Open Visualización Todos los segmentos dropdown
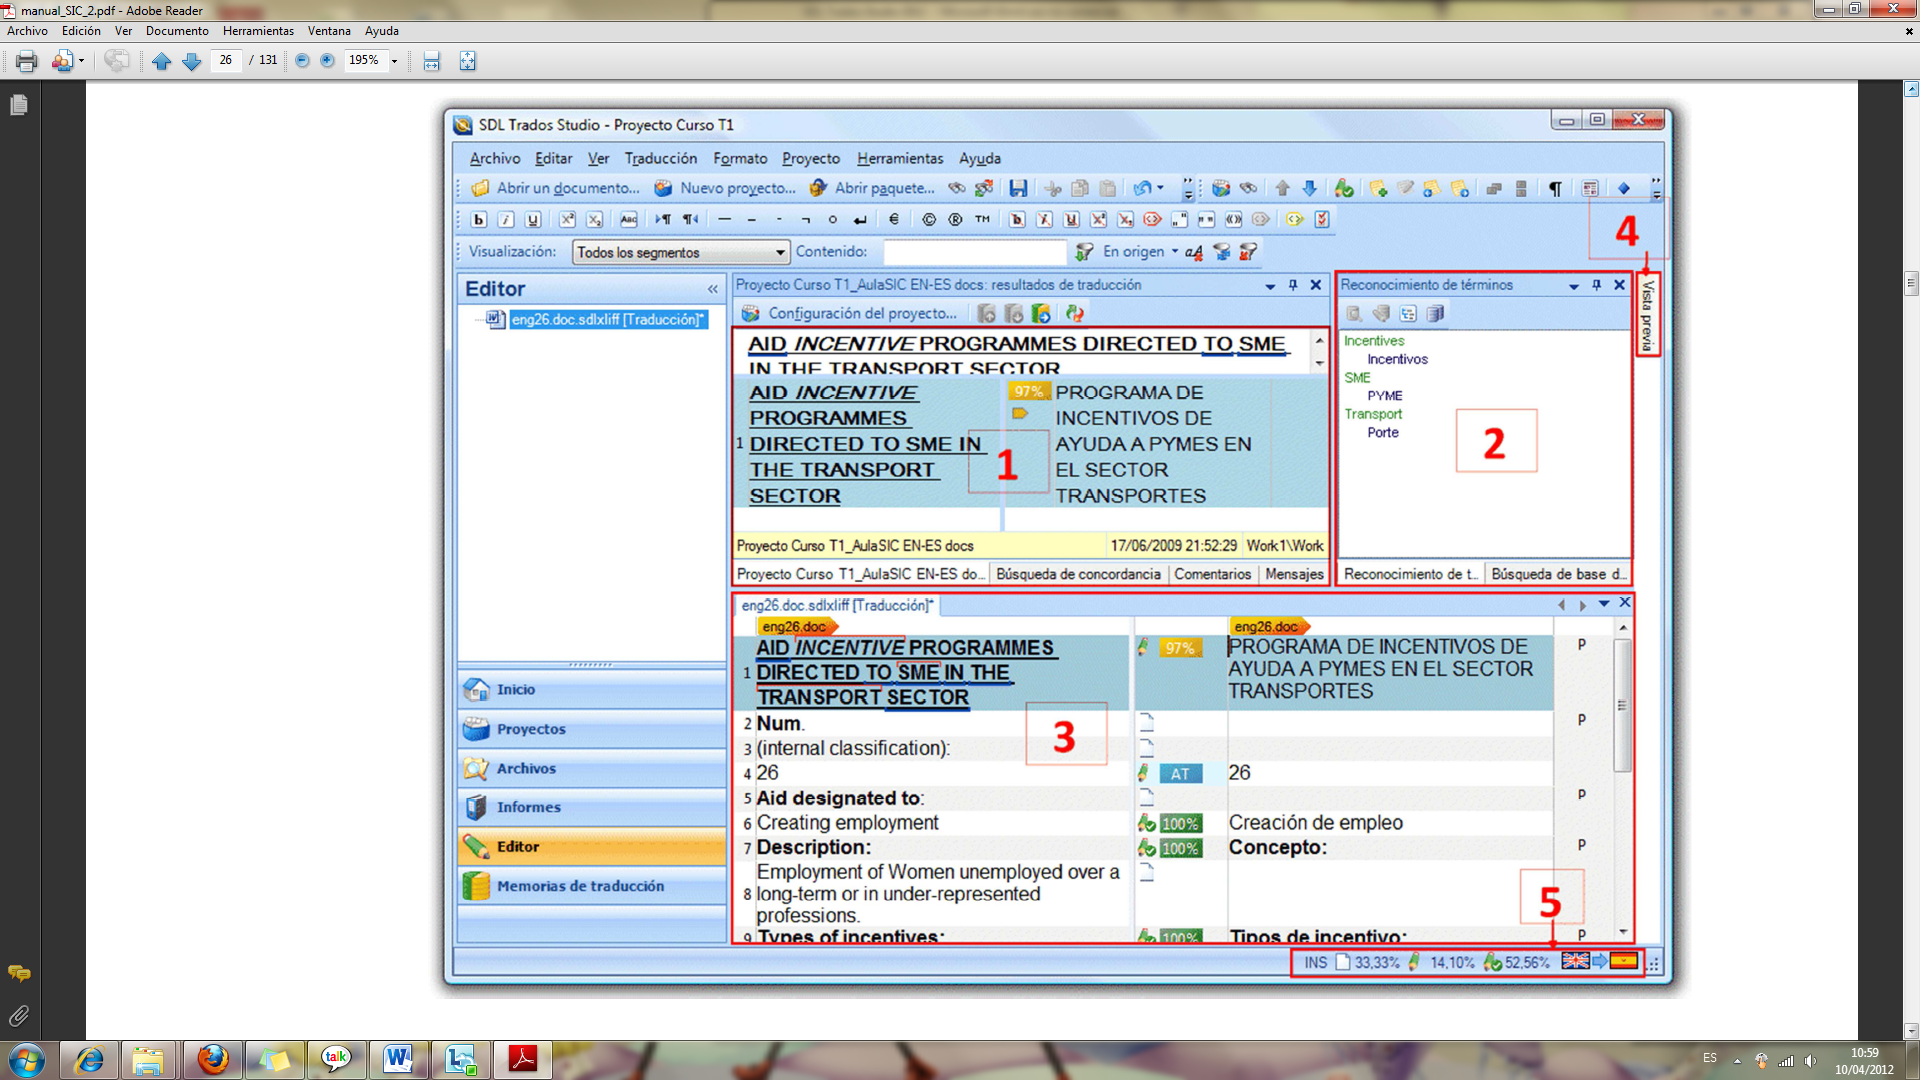 click(681, 252)
